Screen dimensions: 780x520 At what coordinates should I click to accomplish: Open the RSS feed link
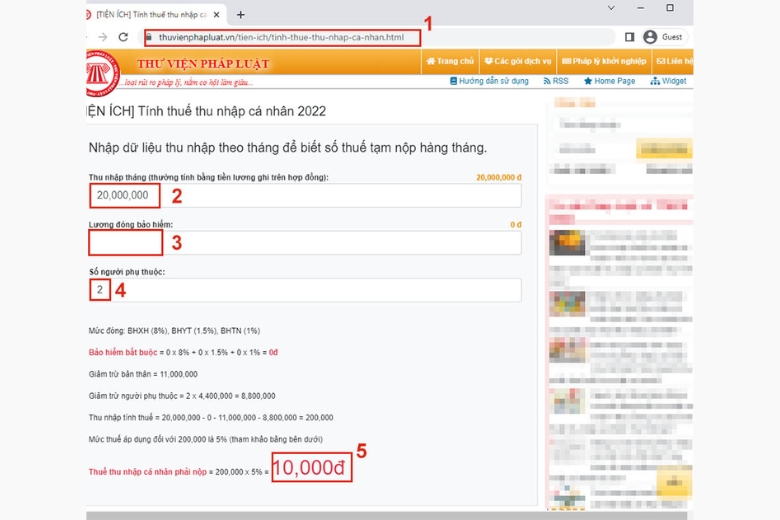coord(556,81)
